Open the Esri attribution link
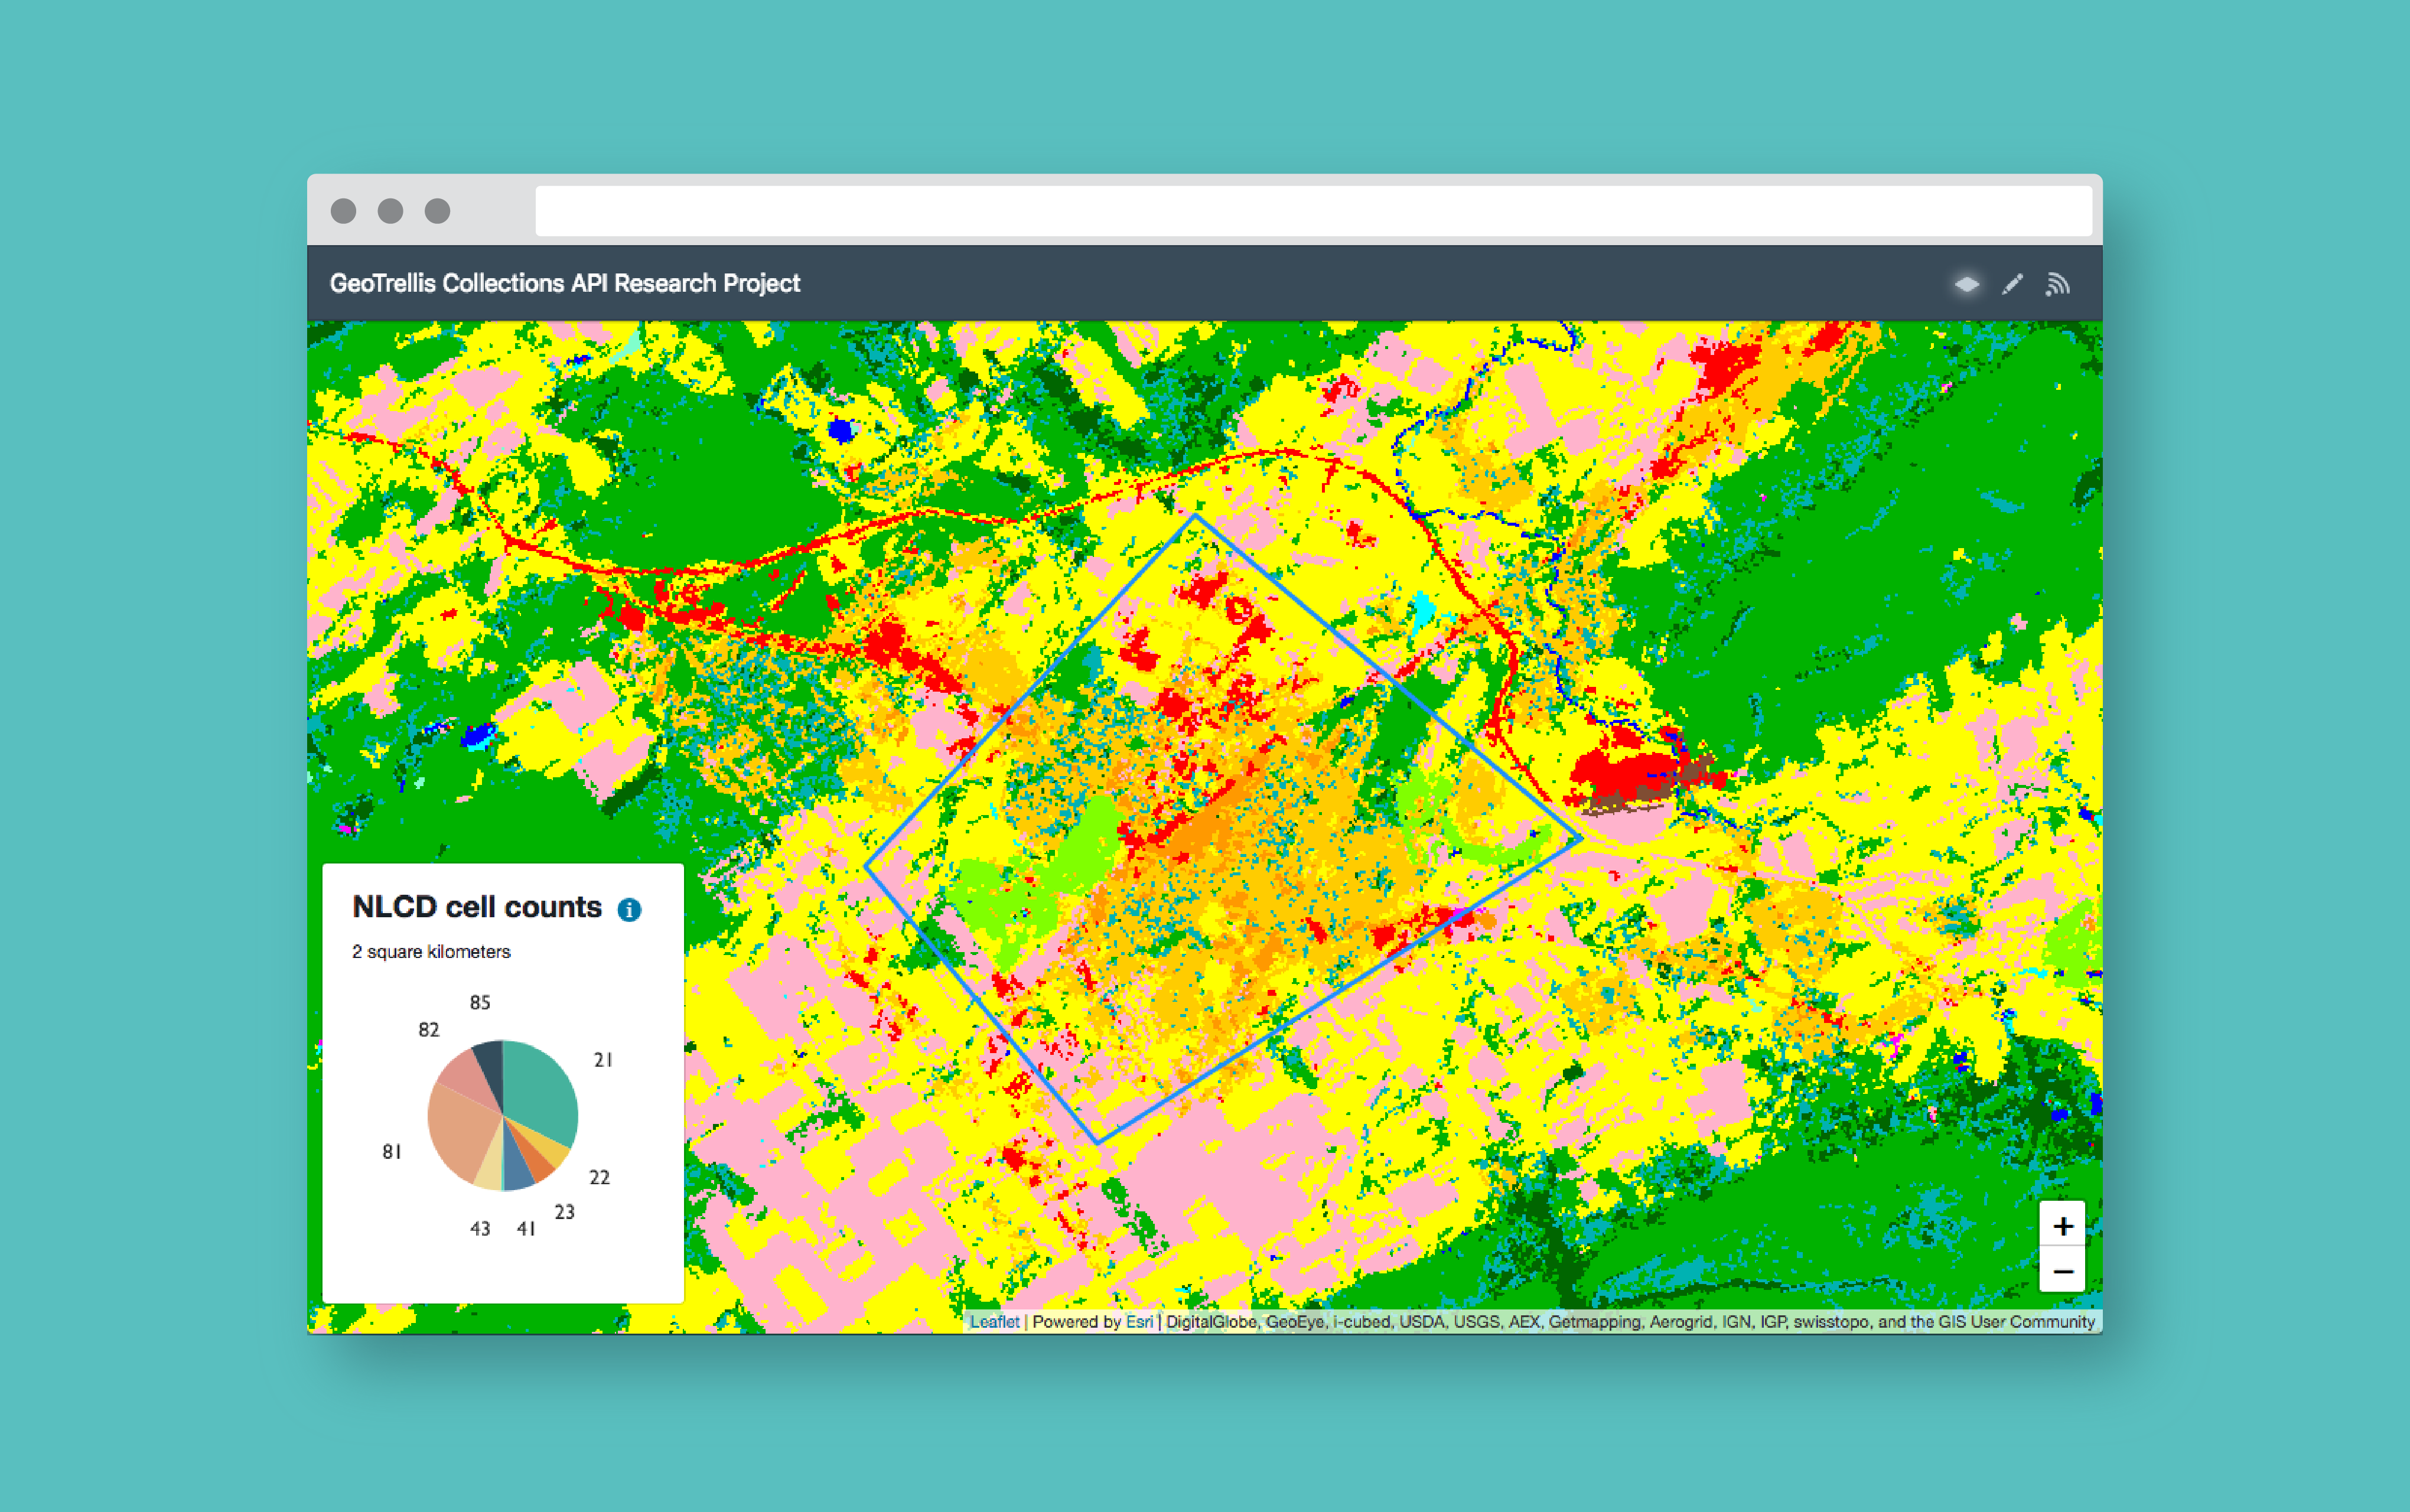 point(1139,1322)
